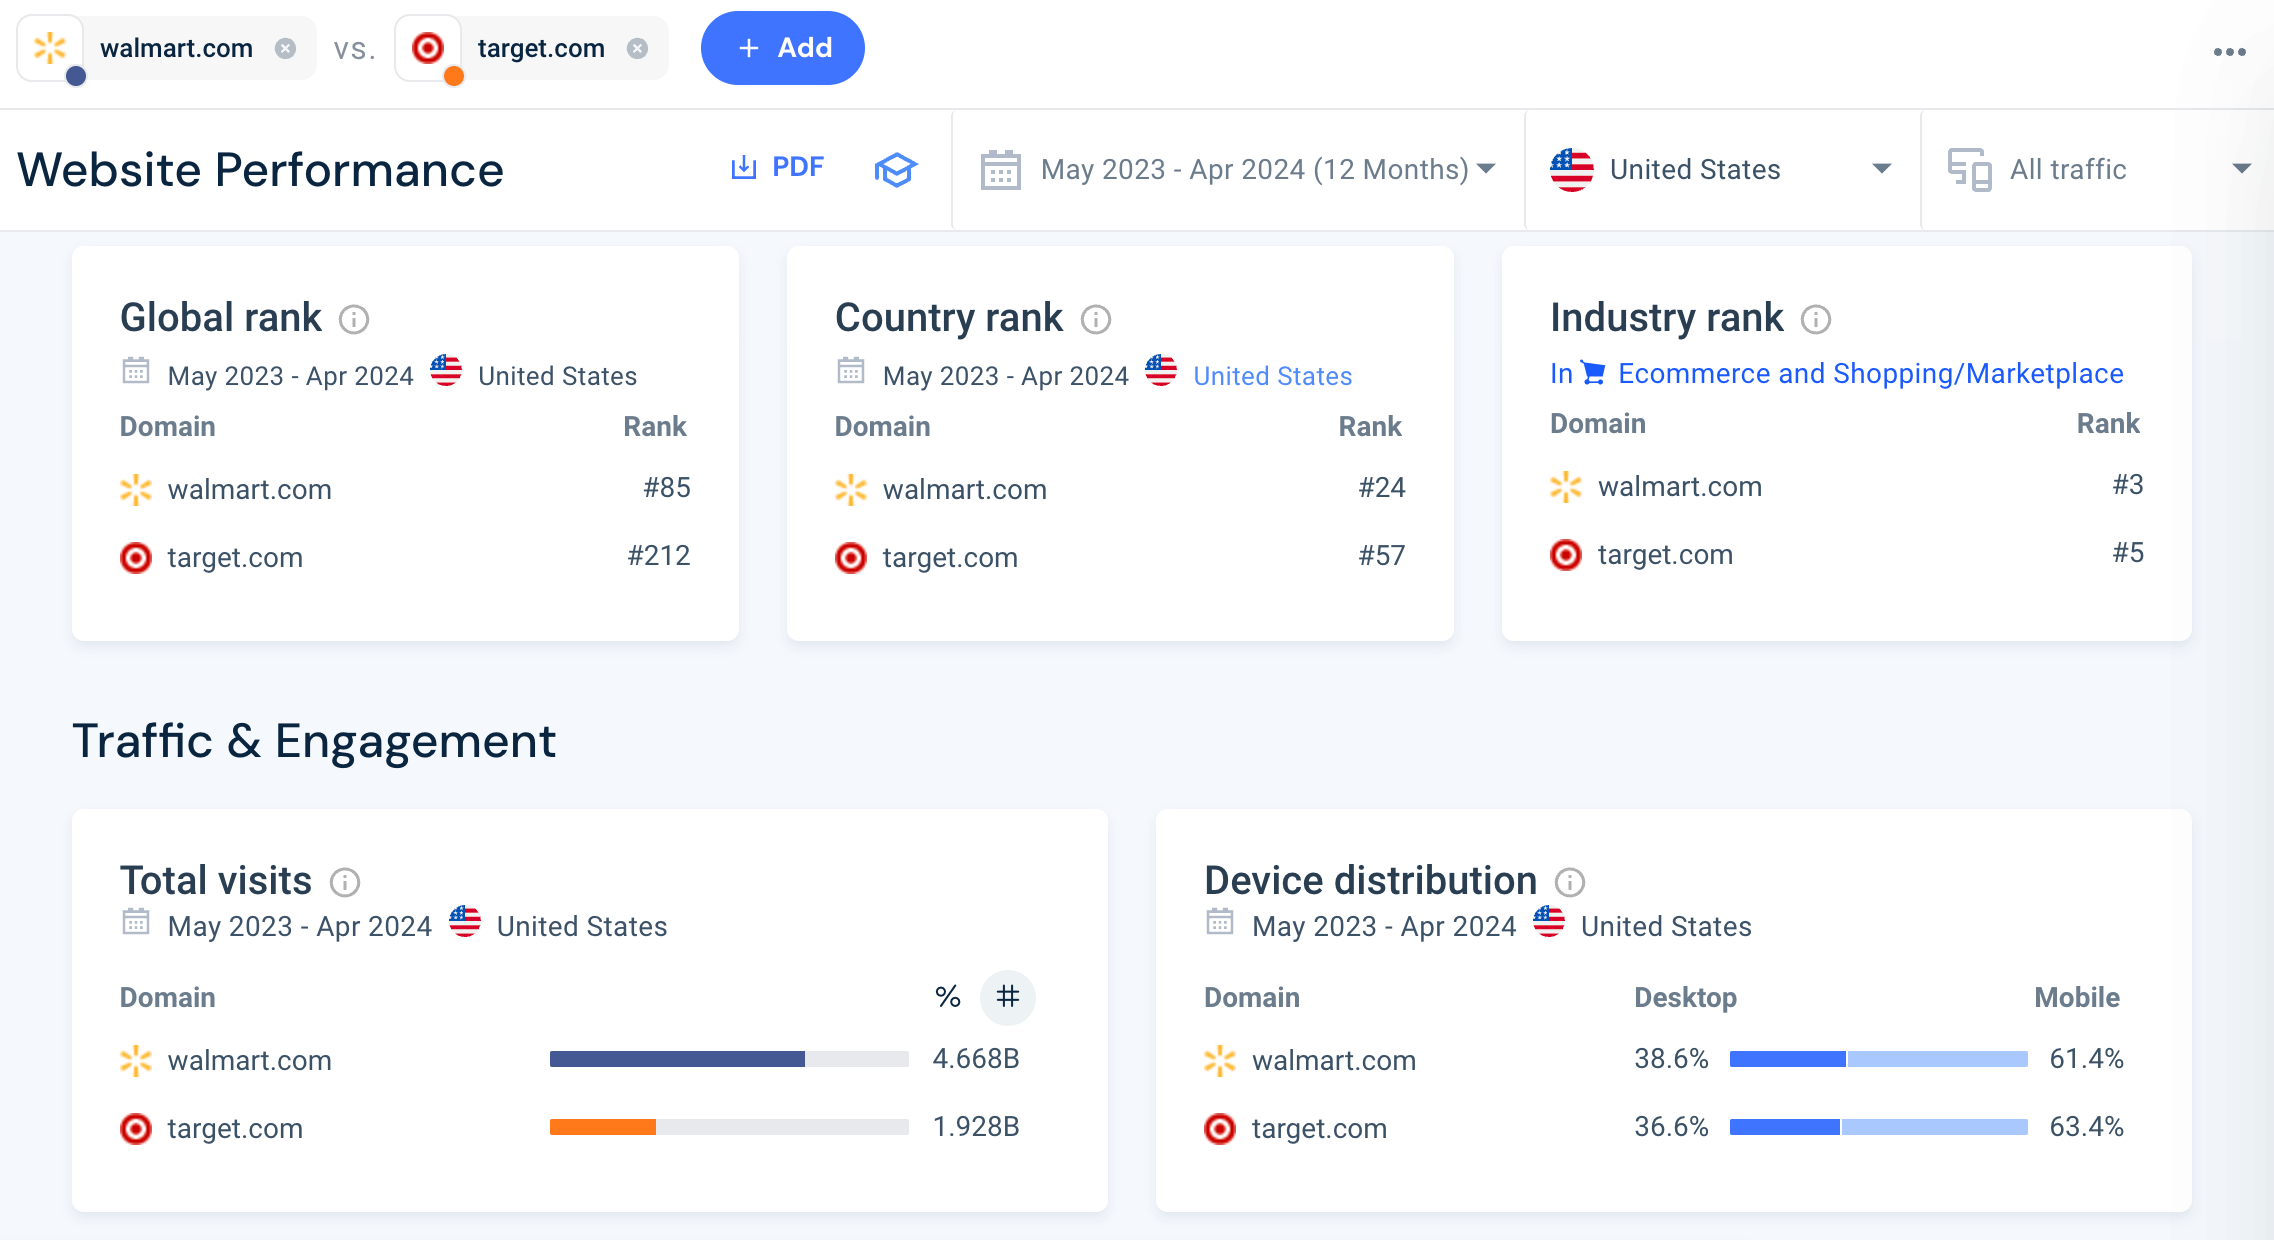Click the Global rank info icon
Image resolution: width=2274 pixels, height=1240 pixels.
pos(354,320)
